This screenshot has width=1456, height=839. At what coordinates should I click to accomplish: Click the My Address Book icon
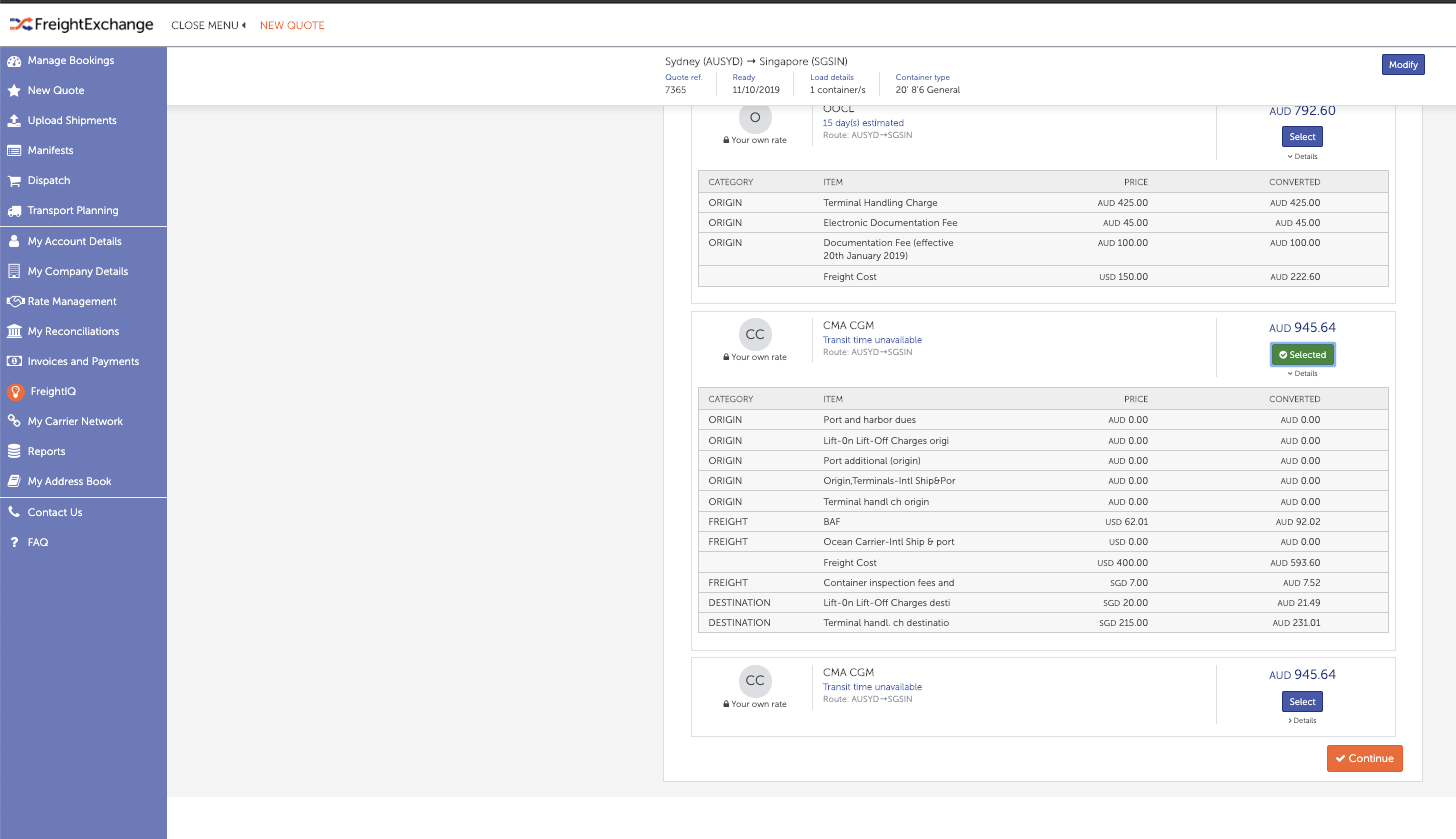14,481
